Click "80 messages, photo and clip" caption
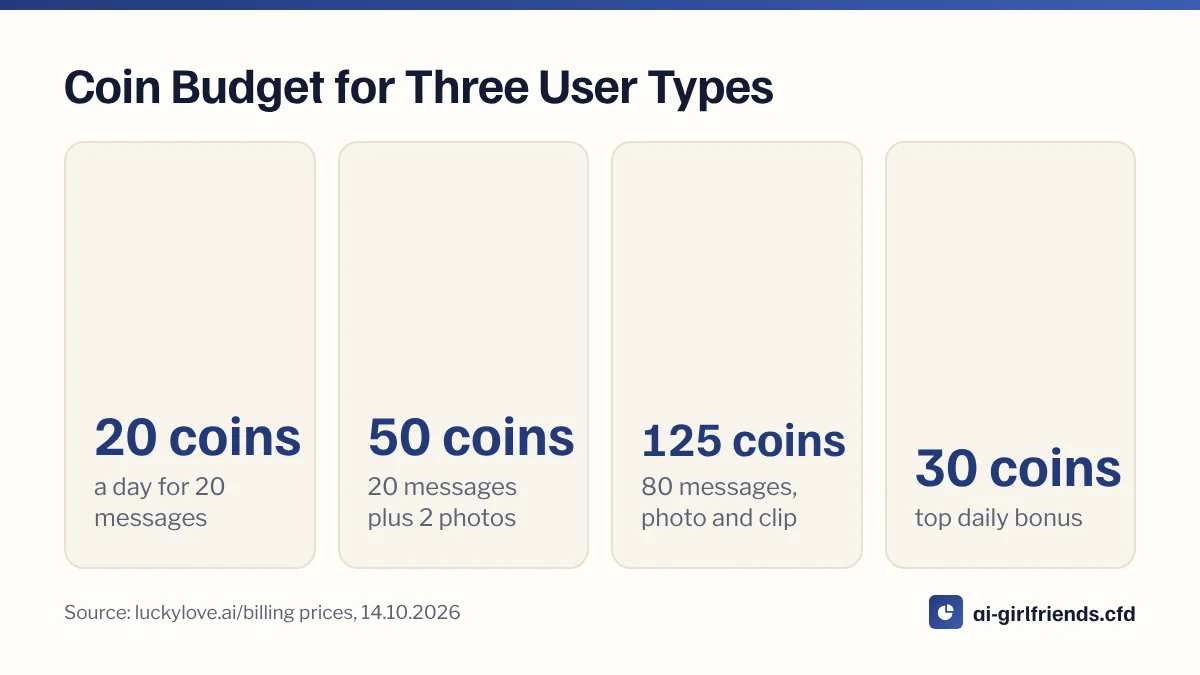Image resolution: width=1200 pixels, height=675 pixels. tap(719, 502)
